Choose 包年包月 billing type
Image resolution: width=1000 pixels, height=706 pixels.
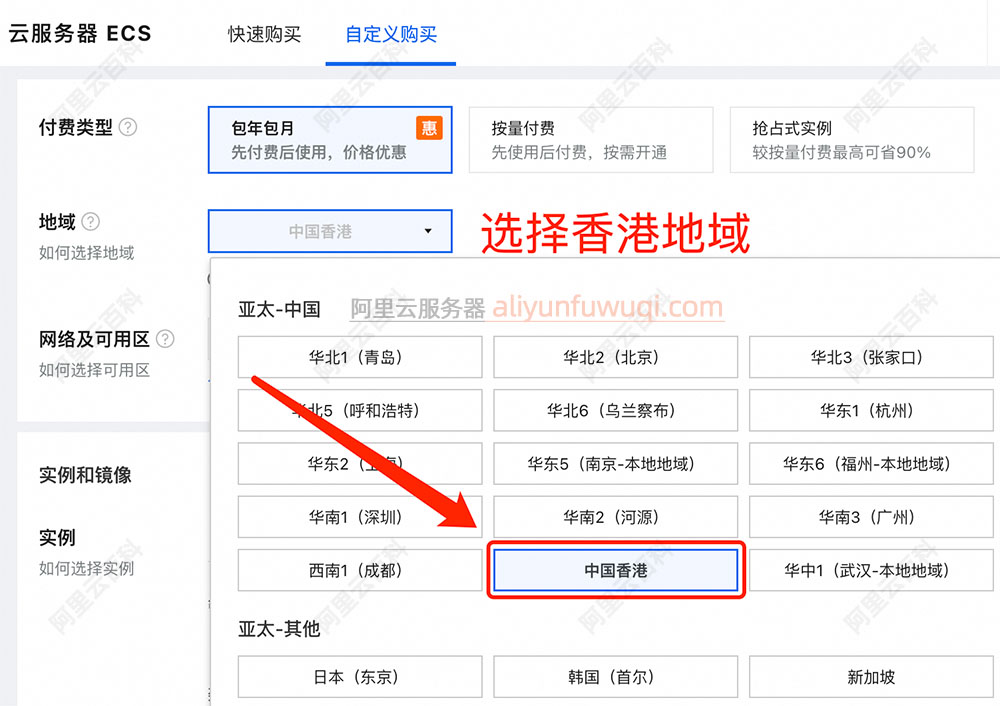coord(330,140)
